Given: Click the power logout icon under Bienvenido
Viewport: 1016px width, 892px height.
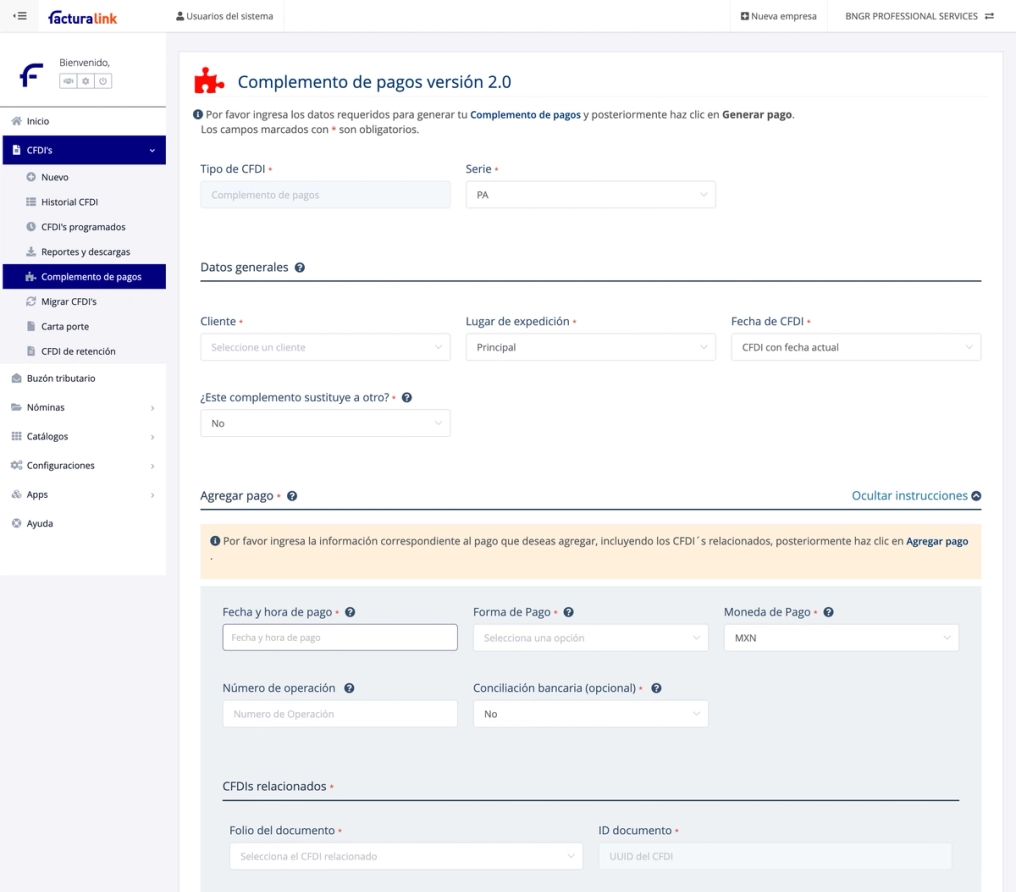Looking at the screenshot, I should [103, 81].
